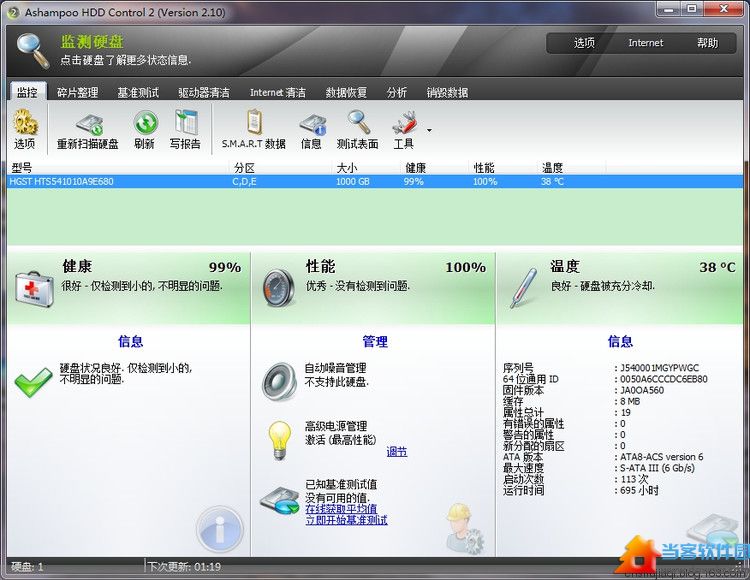Click 硬盘: 1 in status bar
Screen dimensions: 750x580
pos(27,567)
